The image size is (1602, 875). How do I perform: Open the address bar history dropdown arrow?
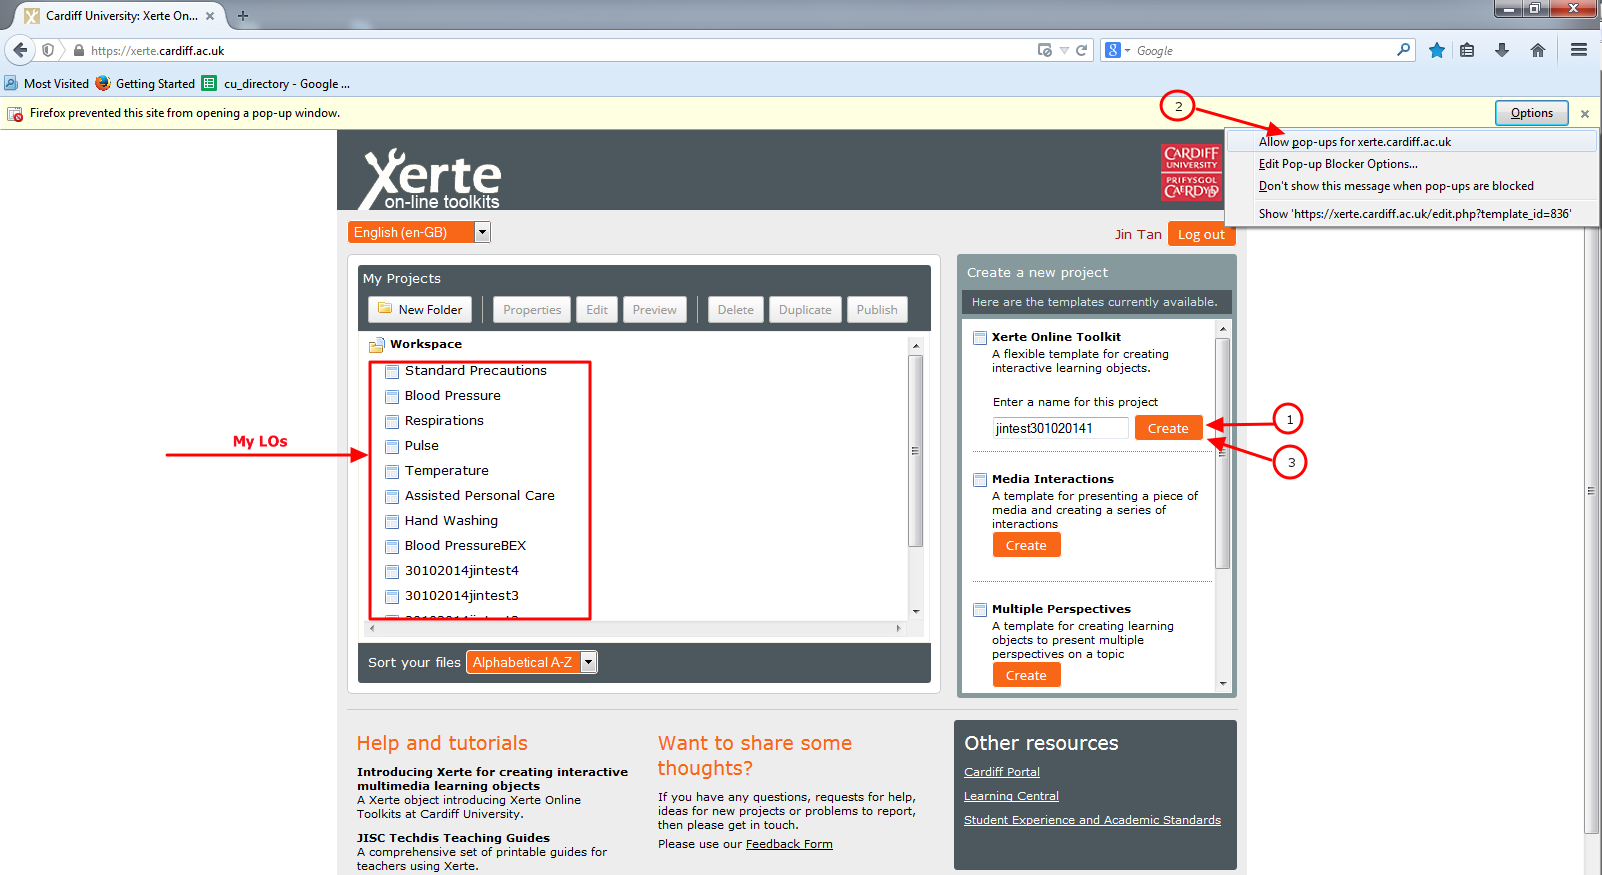tap(1064, 50)
